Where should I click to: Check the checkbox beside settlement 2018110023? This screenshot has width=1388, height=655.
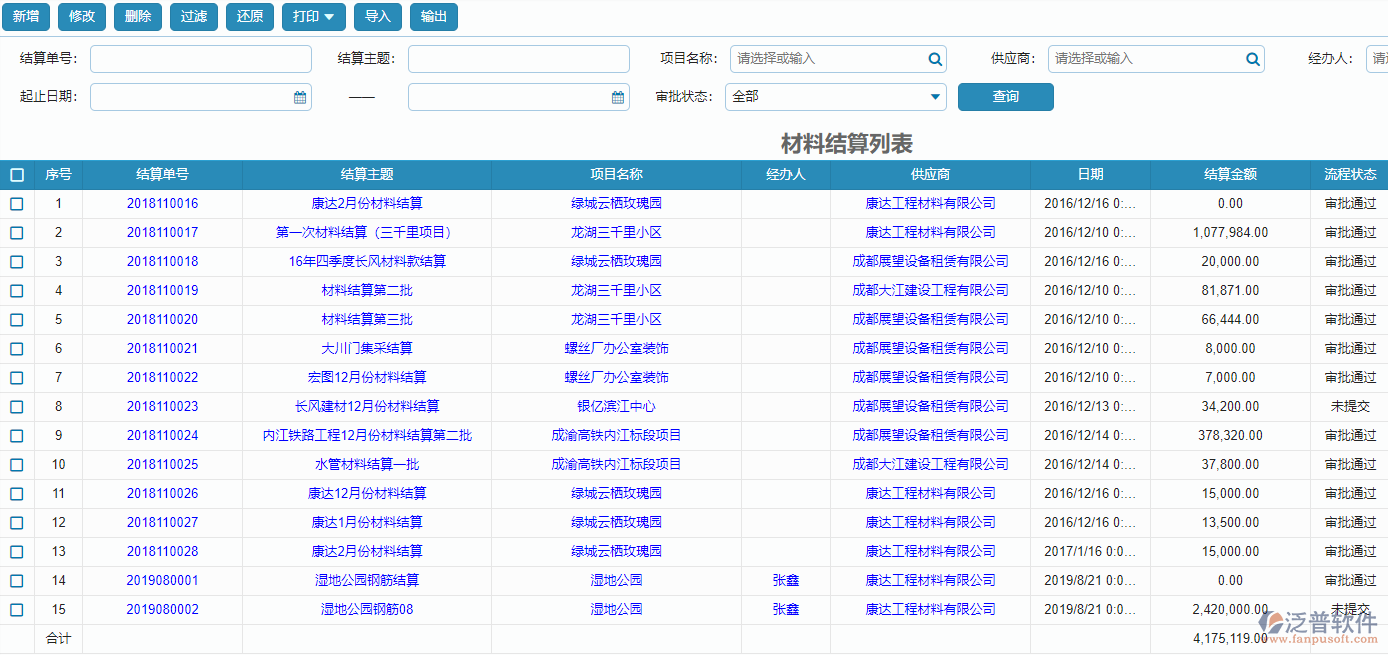(x=16, y=406)
